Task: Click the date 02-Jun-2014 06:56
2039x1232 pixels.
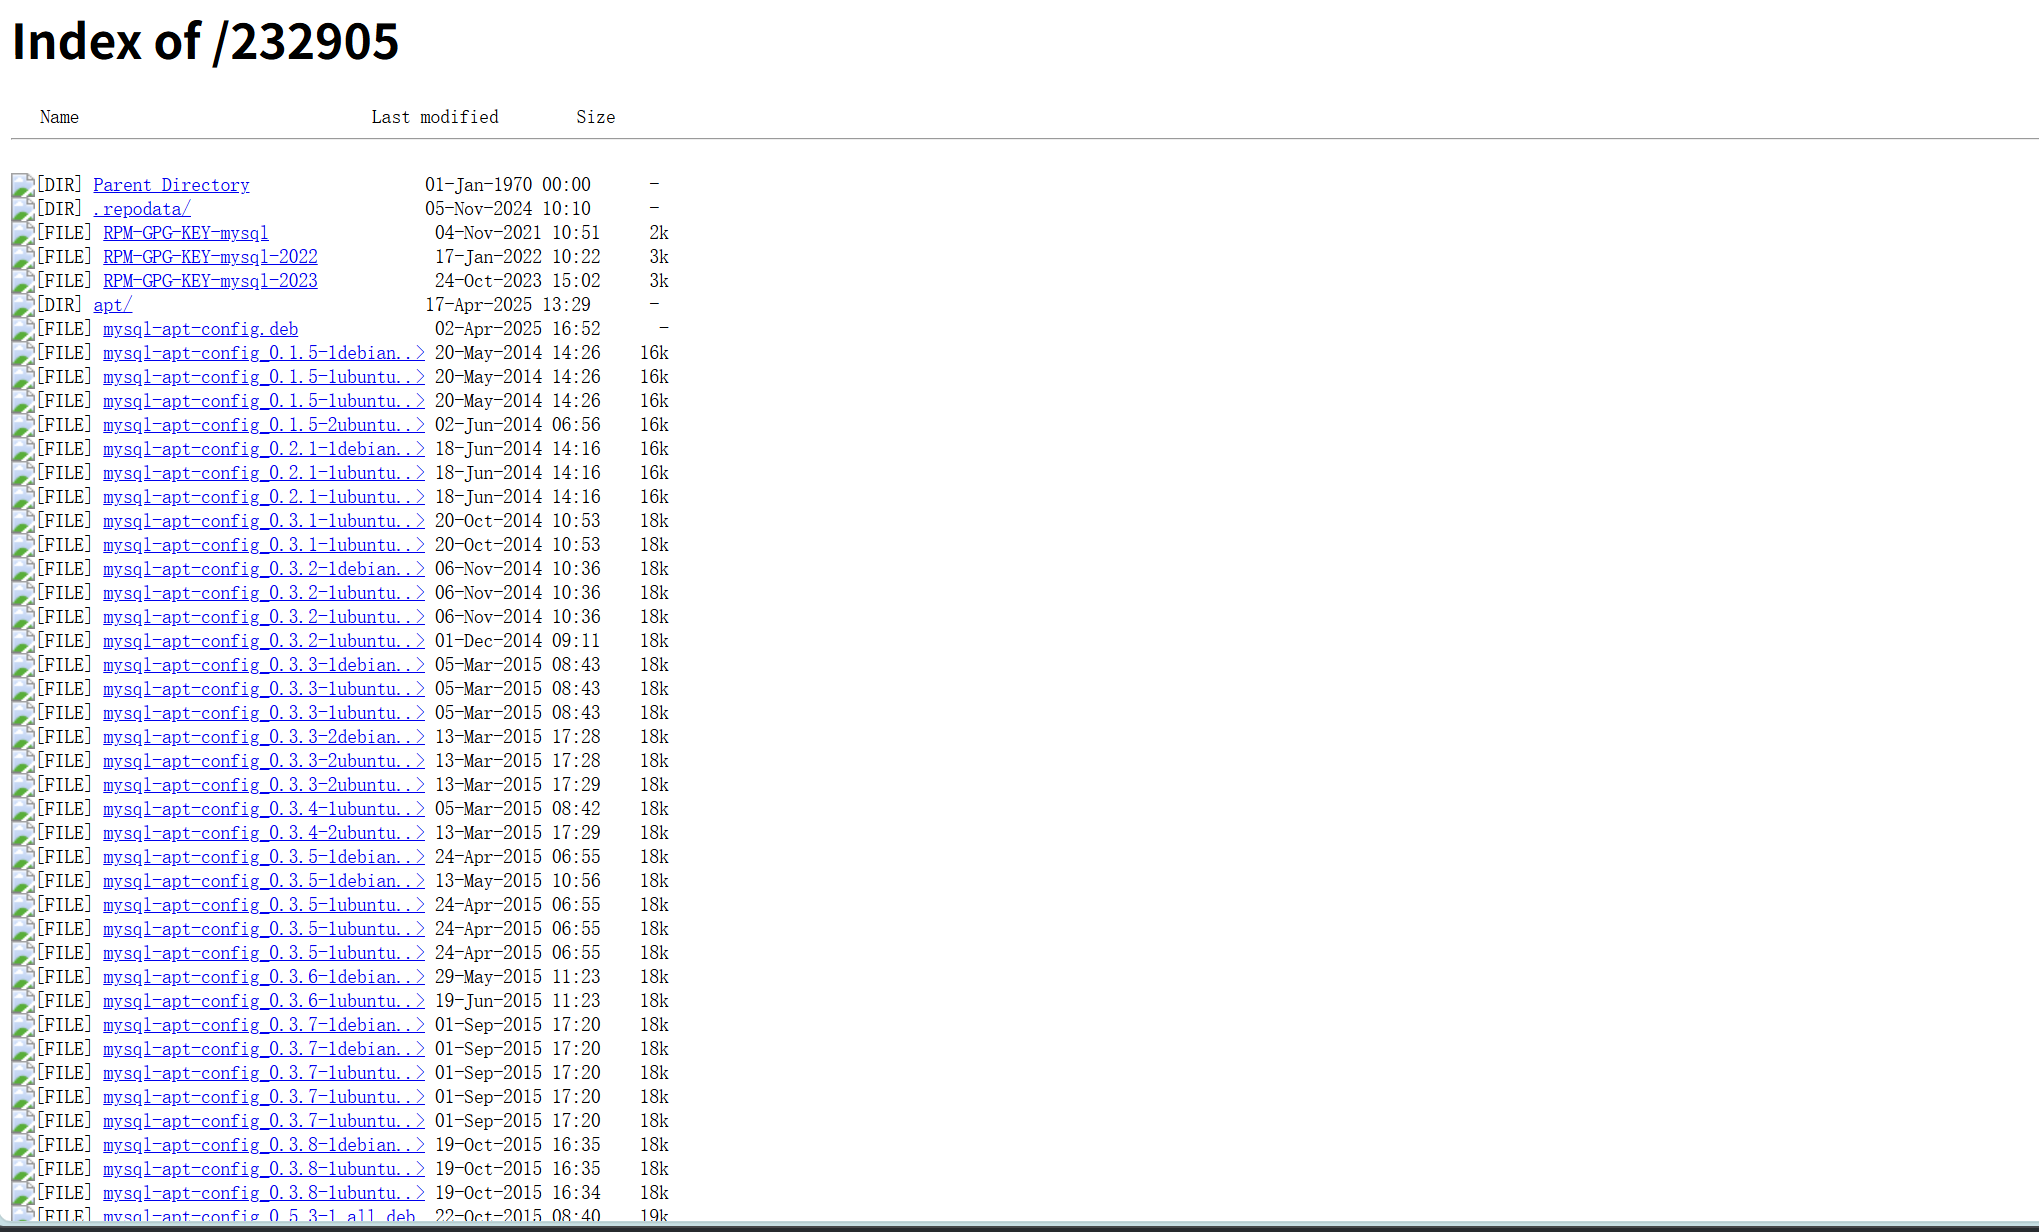Action: (518, 425)
